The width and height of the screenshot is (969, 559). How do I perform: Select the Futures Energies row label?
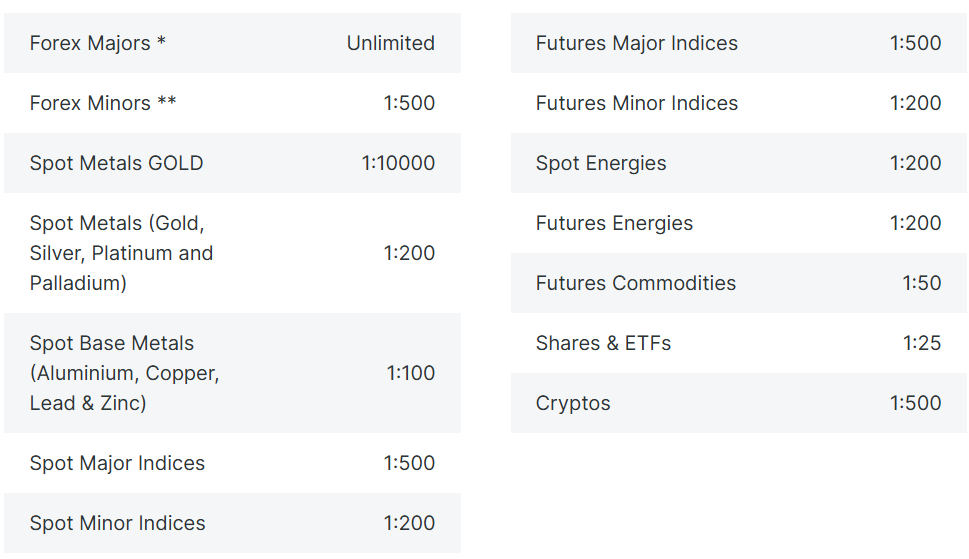pos(614,223)
